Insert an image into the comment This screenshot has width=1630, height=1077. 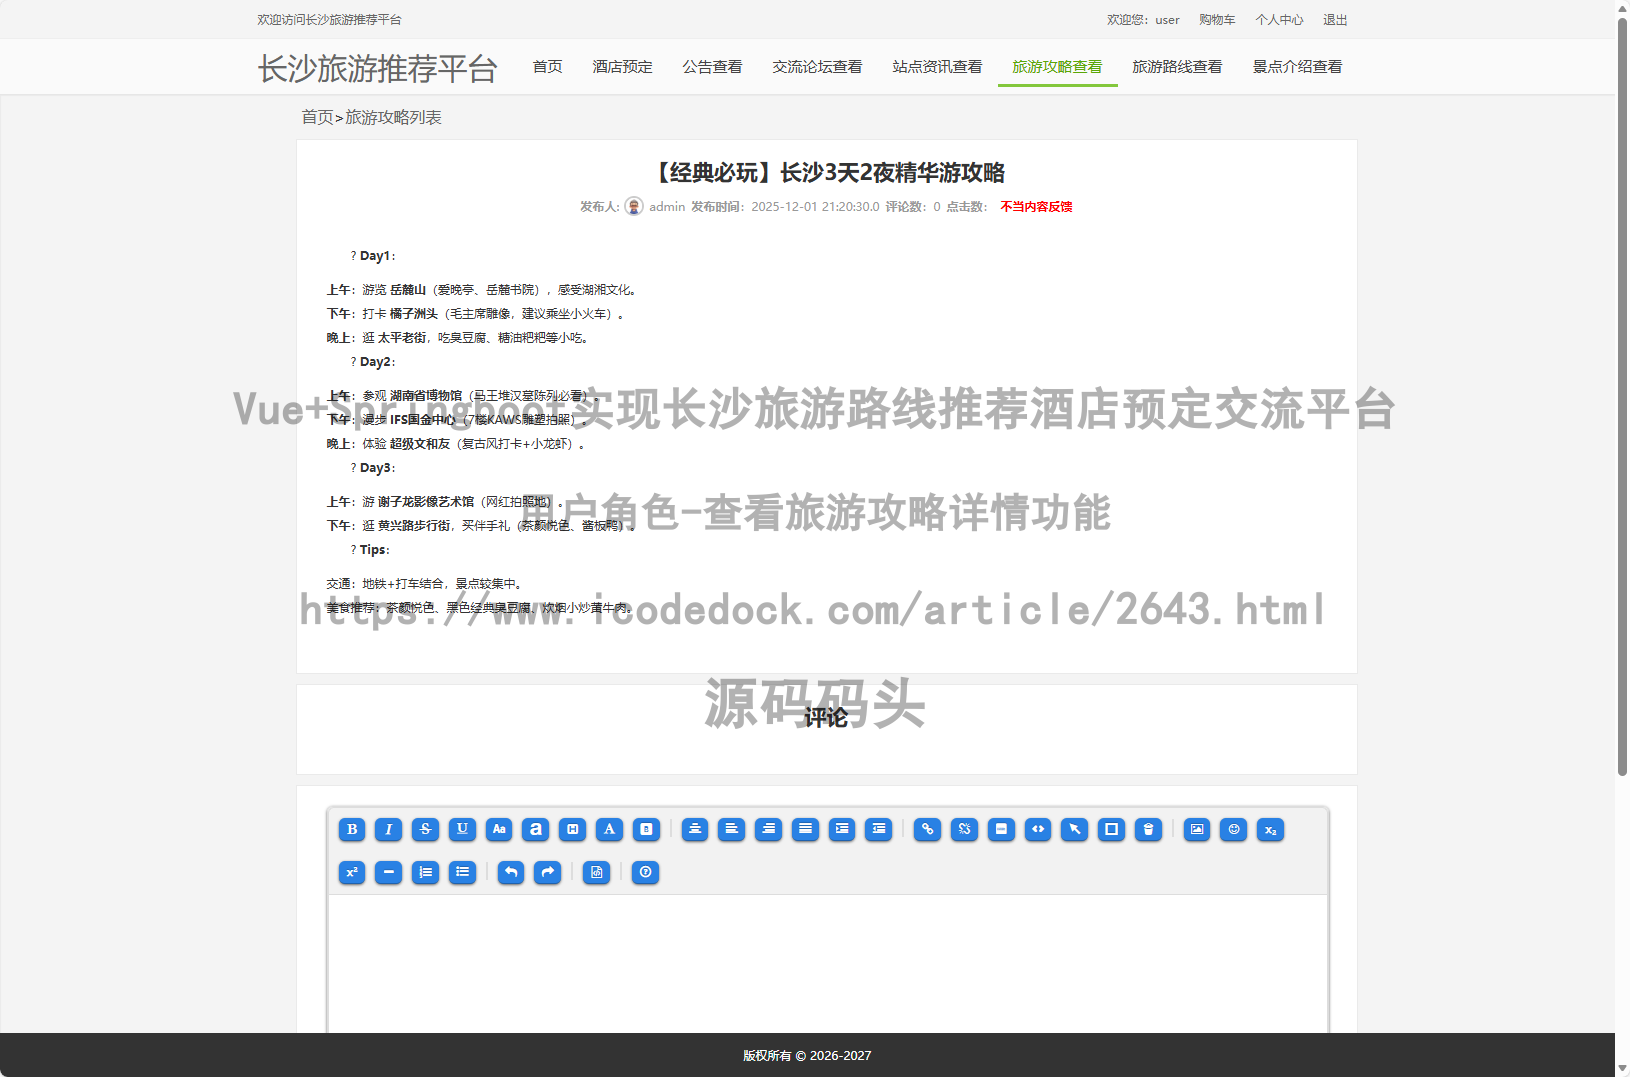click(1196, 829)
